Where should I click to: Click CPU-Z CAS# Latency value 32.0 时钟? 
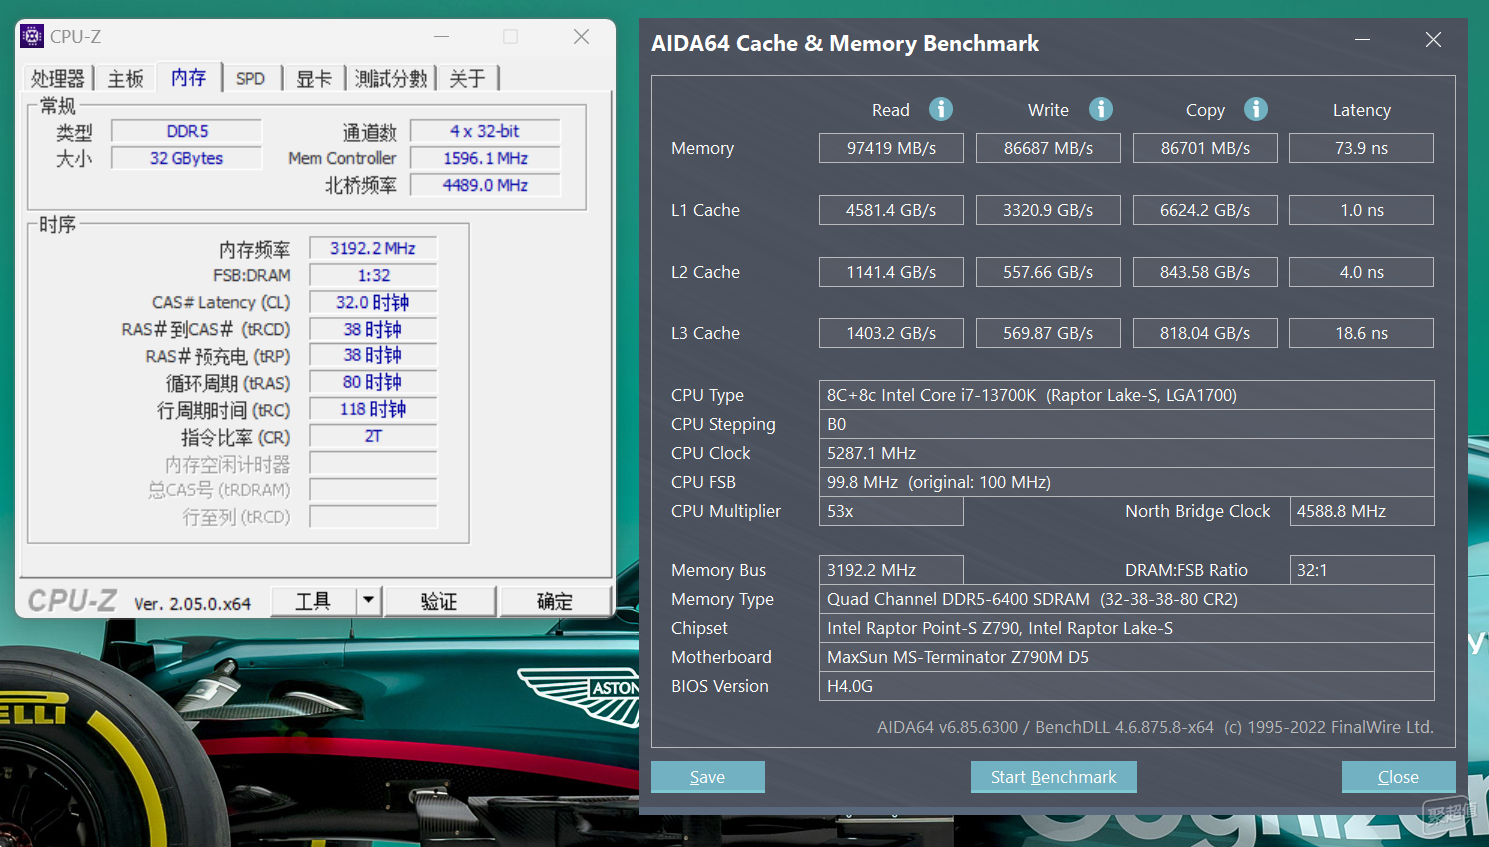373,302
